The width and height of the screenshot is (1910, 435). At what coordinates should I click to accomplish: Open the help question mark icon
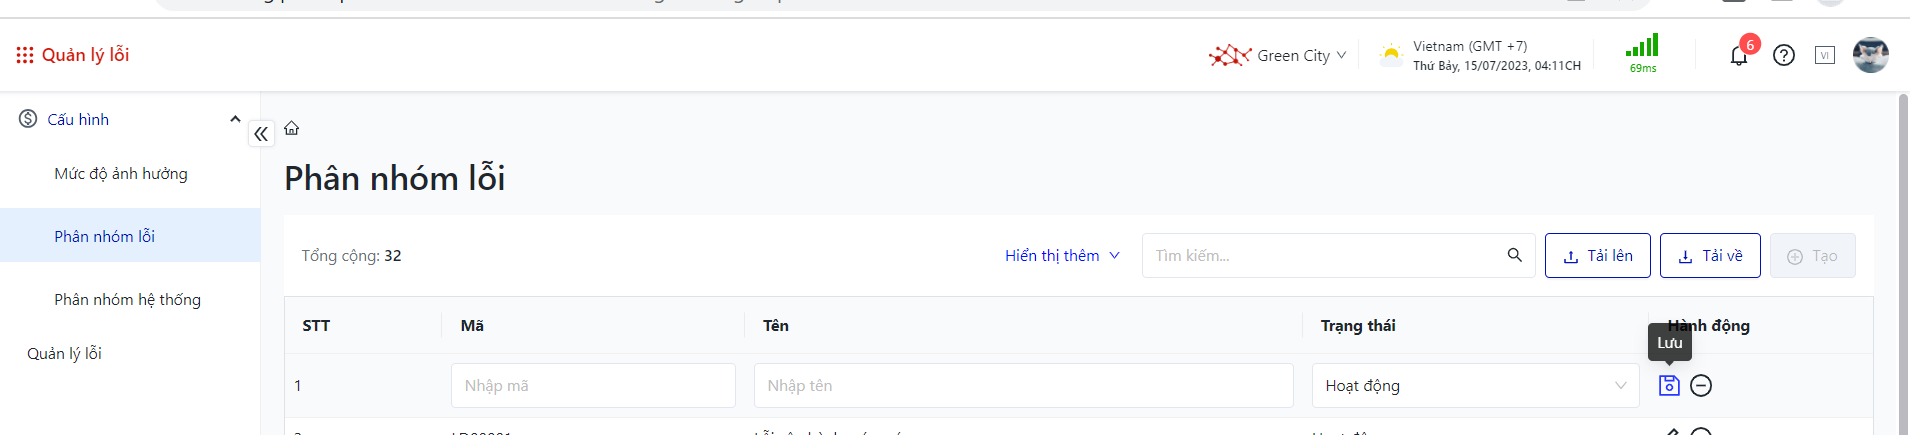(x=1784, y=55)
